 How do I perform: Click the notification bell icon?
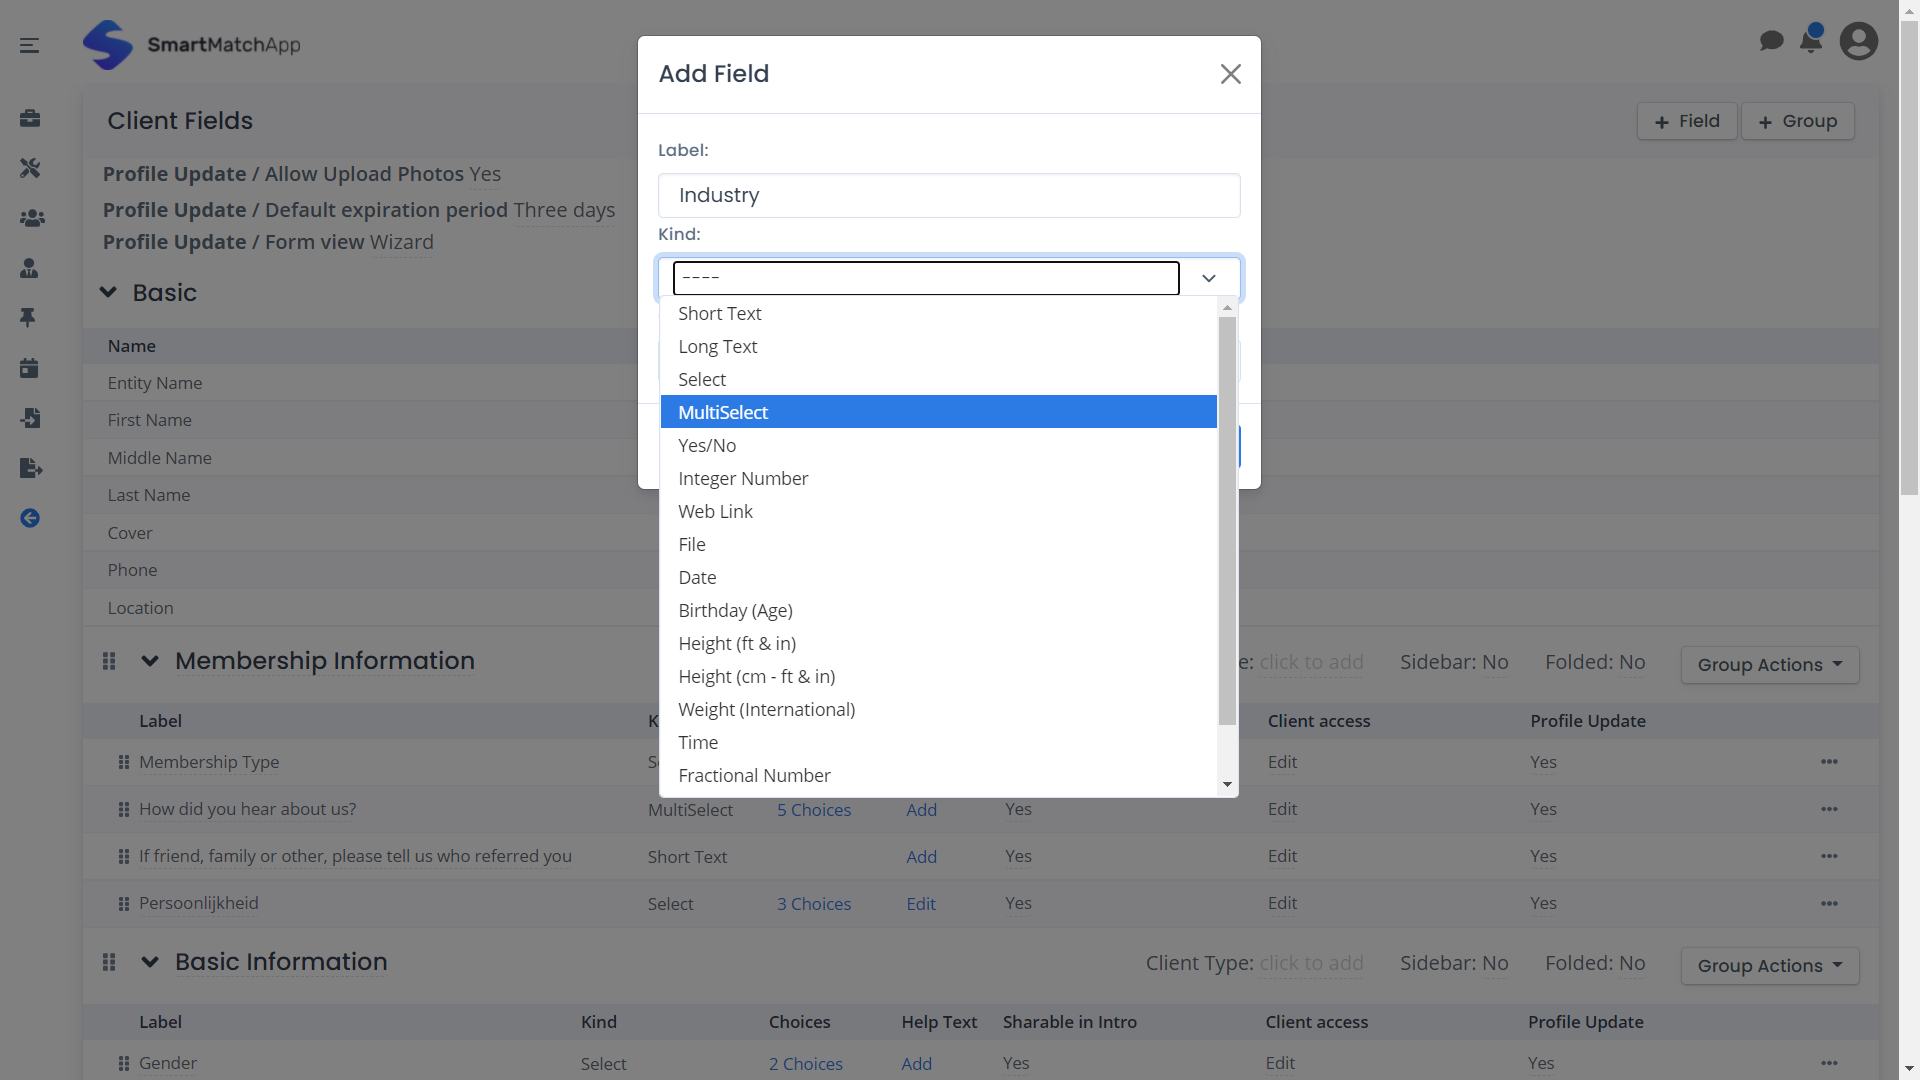[x=1810, y=41]
